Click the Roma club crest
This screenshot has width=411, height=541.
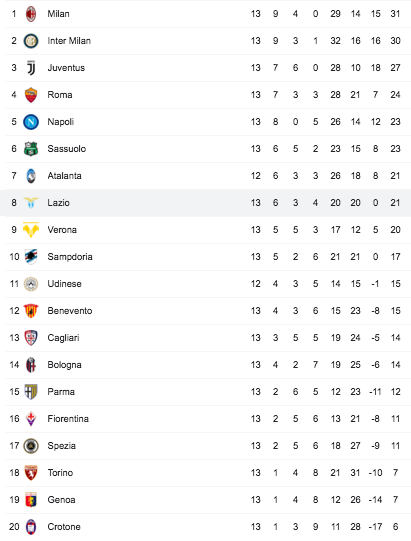point(31,95)
